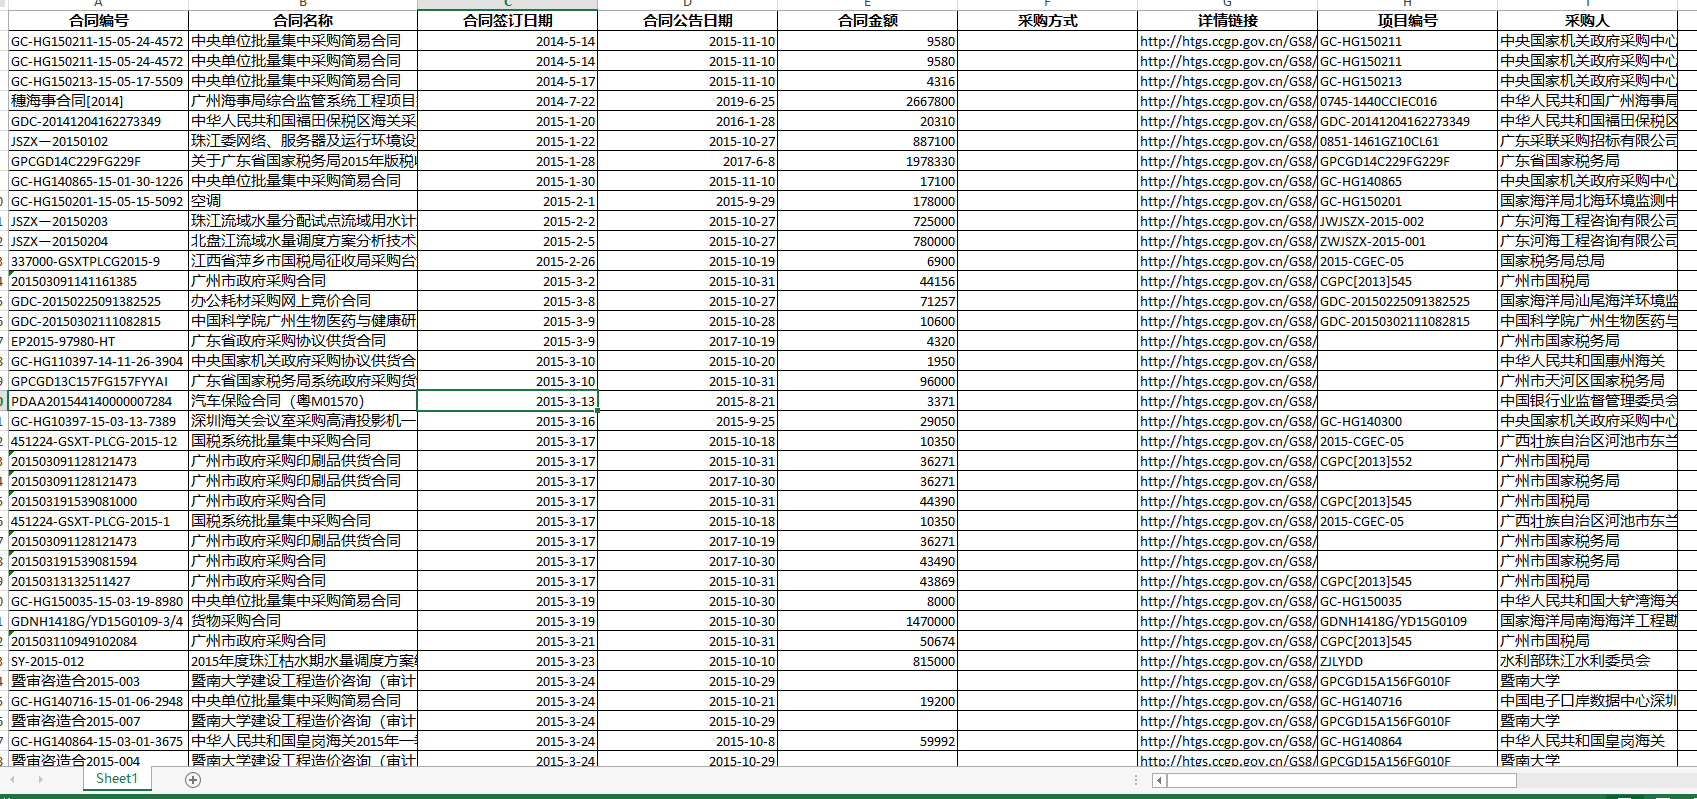Click announcement date 2016-1-28
The width and height of the screenshot is (1697, 799).
pos(687,121)
